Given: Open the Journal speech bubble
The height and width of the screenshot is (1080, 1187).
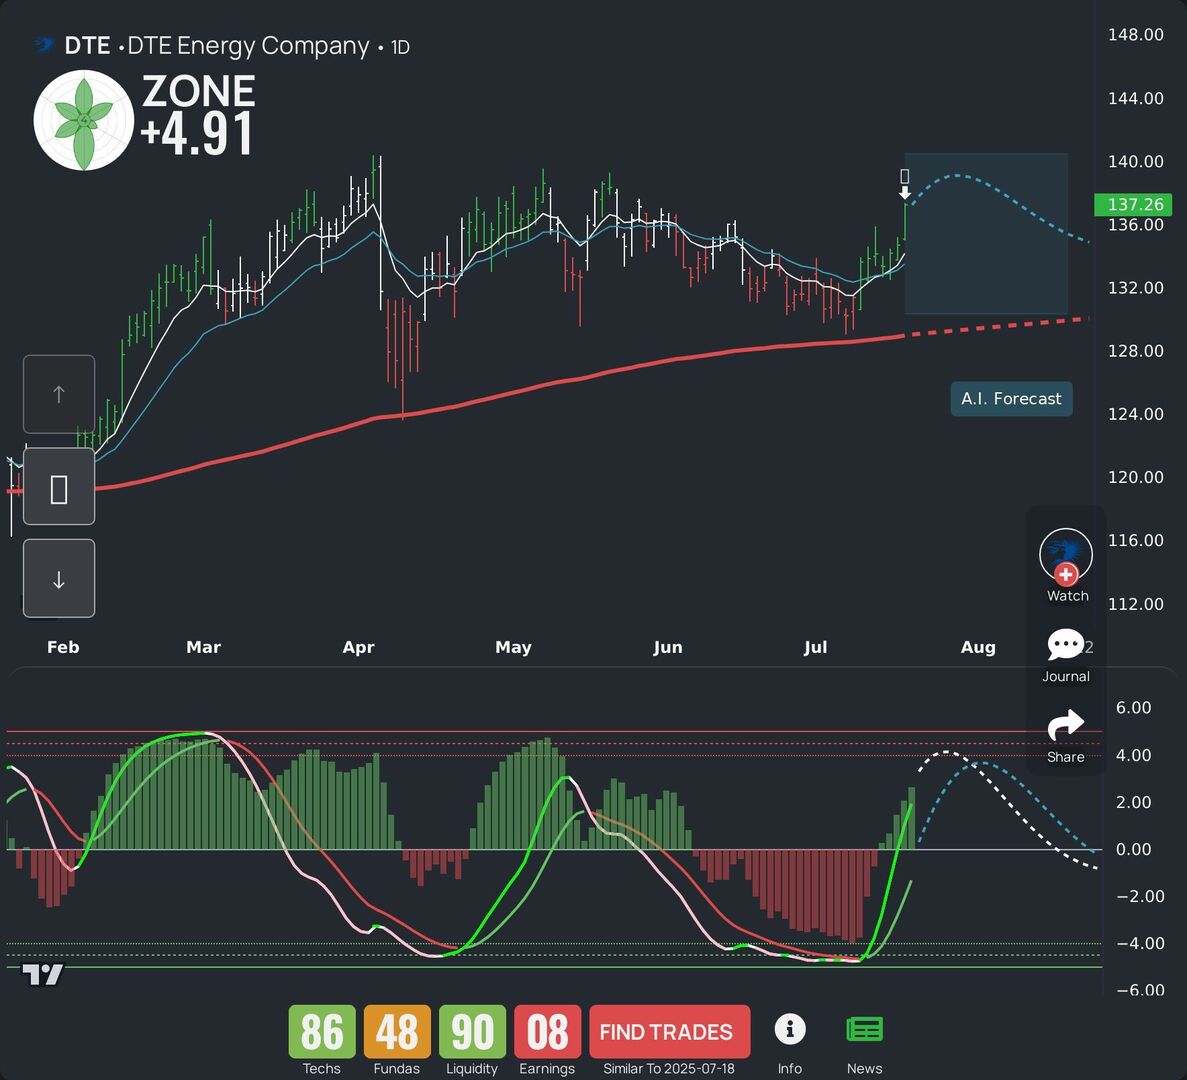Looking at the screenshot, I should tap(1065, 645).
